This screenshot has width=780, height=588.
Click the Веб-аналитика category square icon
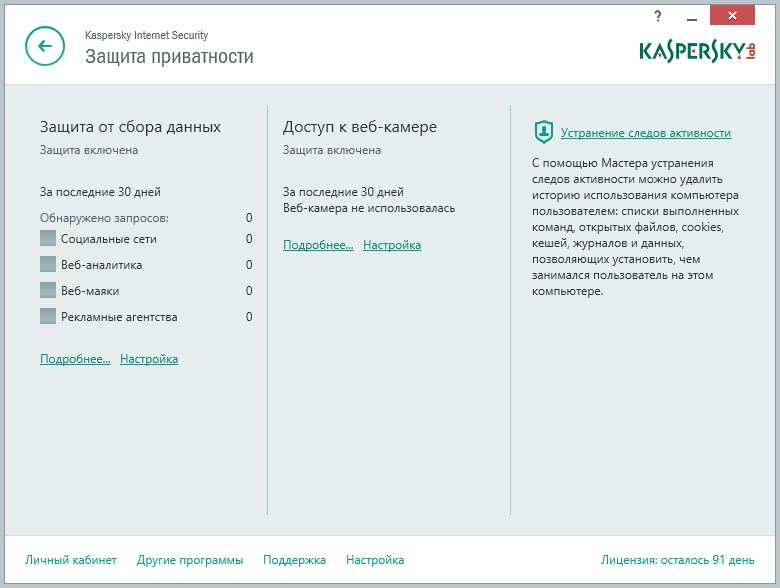pyautogui.click(x=48, y=264)
